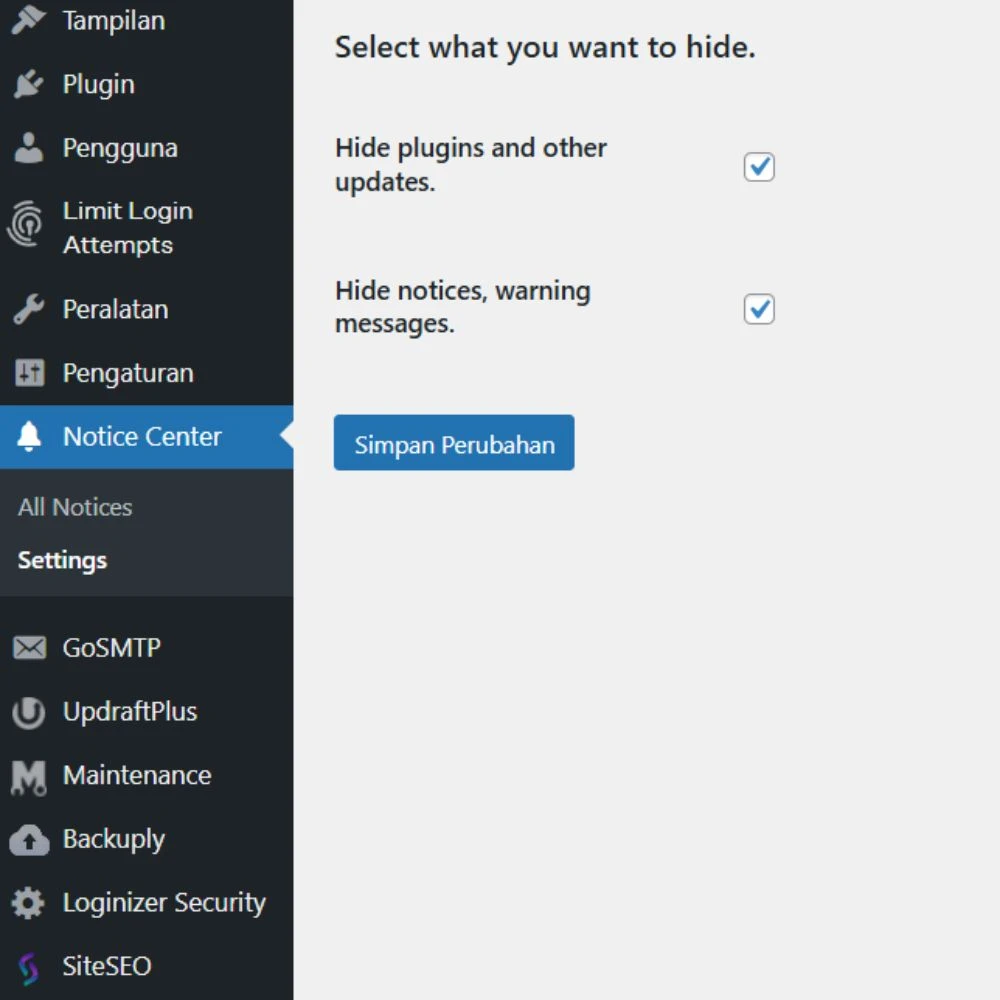Open the Maintenance menu item
Image resolution: width=1000 pixels, height=1000 pixels.
click(x=136, y=776)
